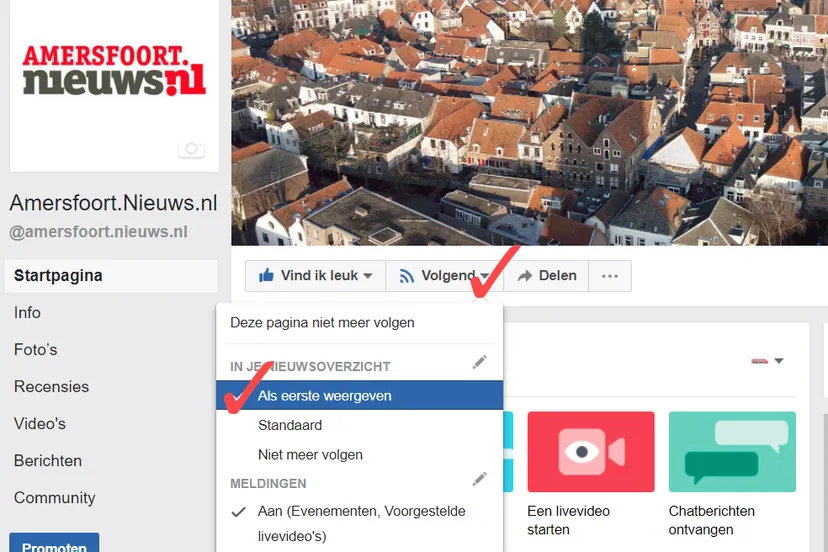Click the Amersfoort rooftops cover photo
Image resolution: width=828 pixels, height=552 pixels.
click(530, 120)
